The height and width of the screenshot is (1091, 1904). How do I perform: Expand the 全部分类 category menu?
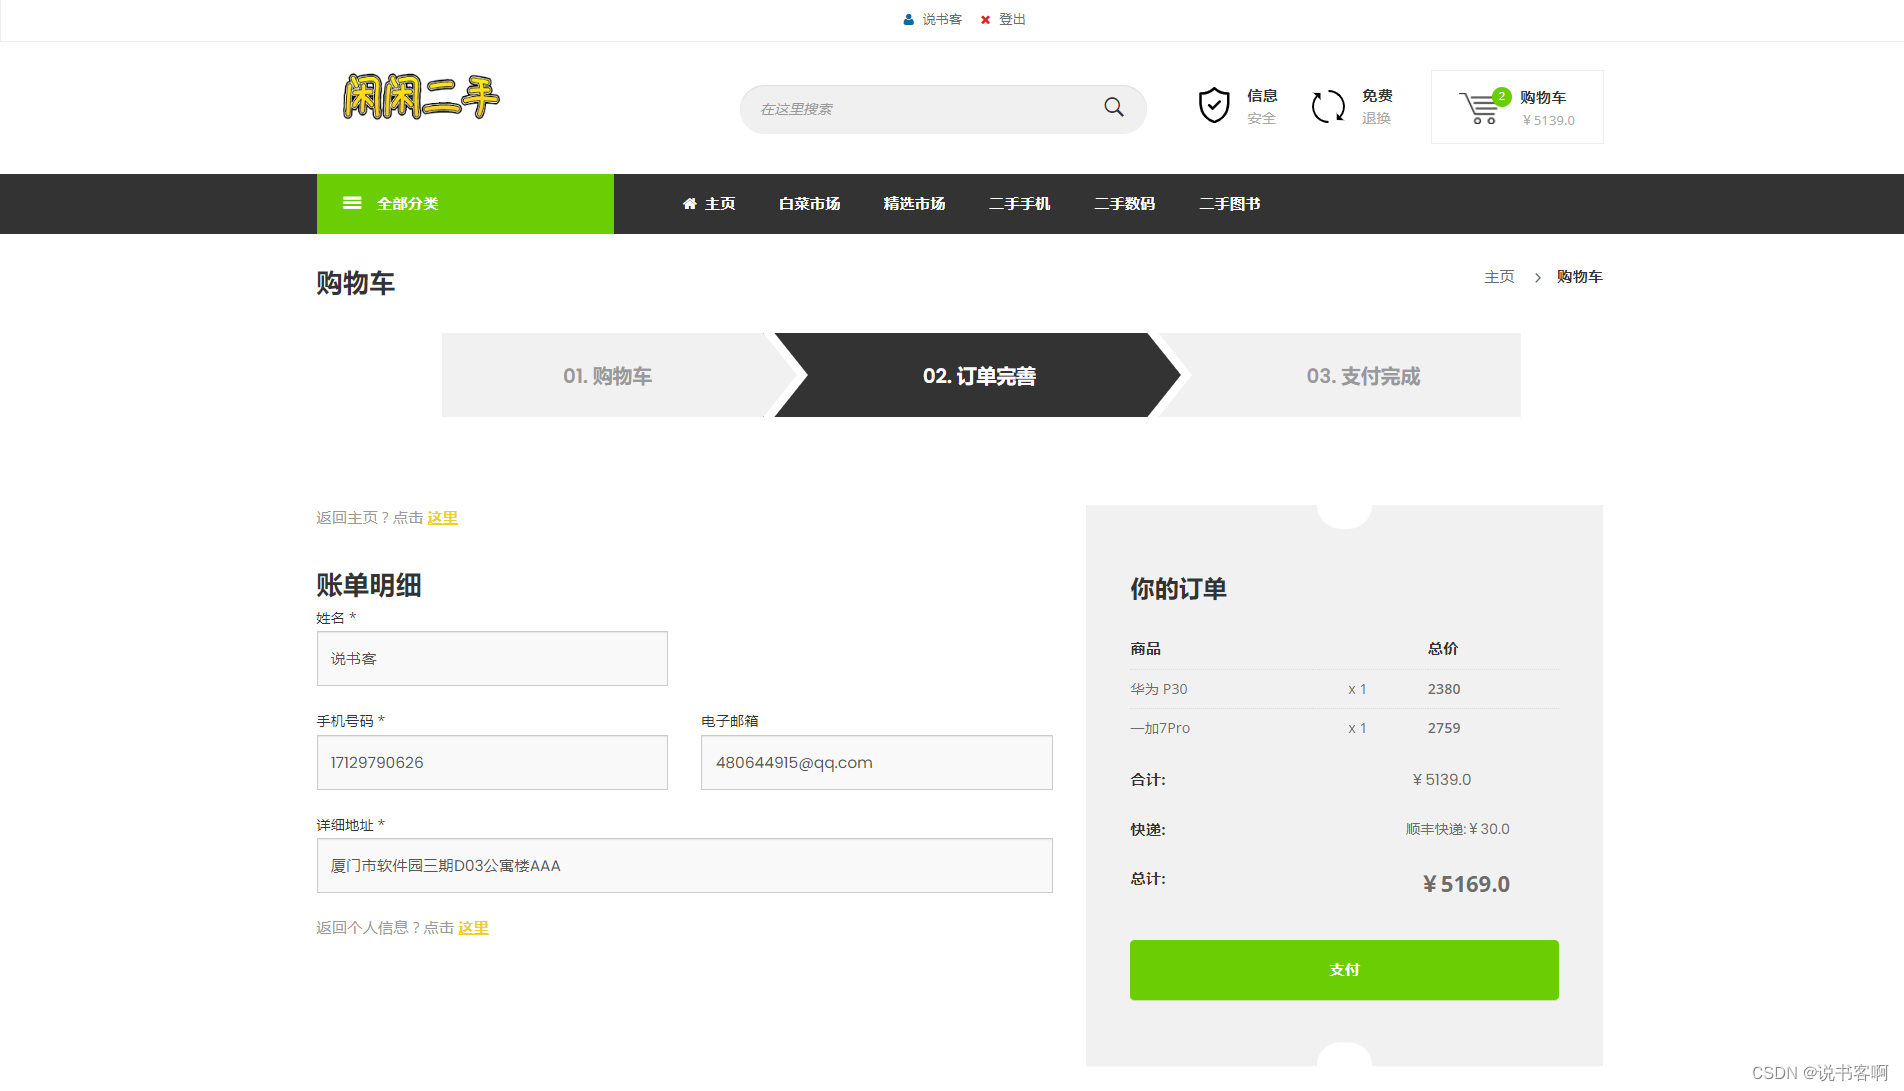point(465,204)
